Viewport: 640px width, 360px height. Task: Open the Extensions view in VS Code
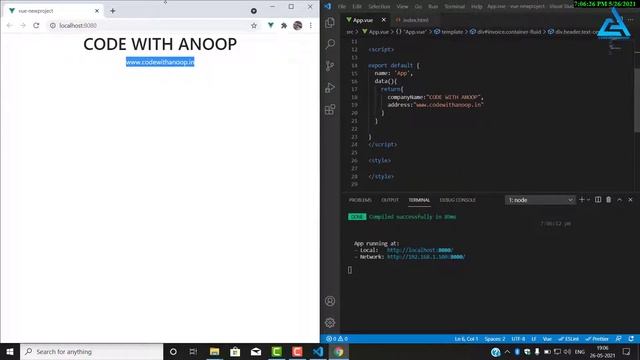click(330, 109)
